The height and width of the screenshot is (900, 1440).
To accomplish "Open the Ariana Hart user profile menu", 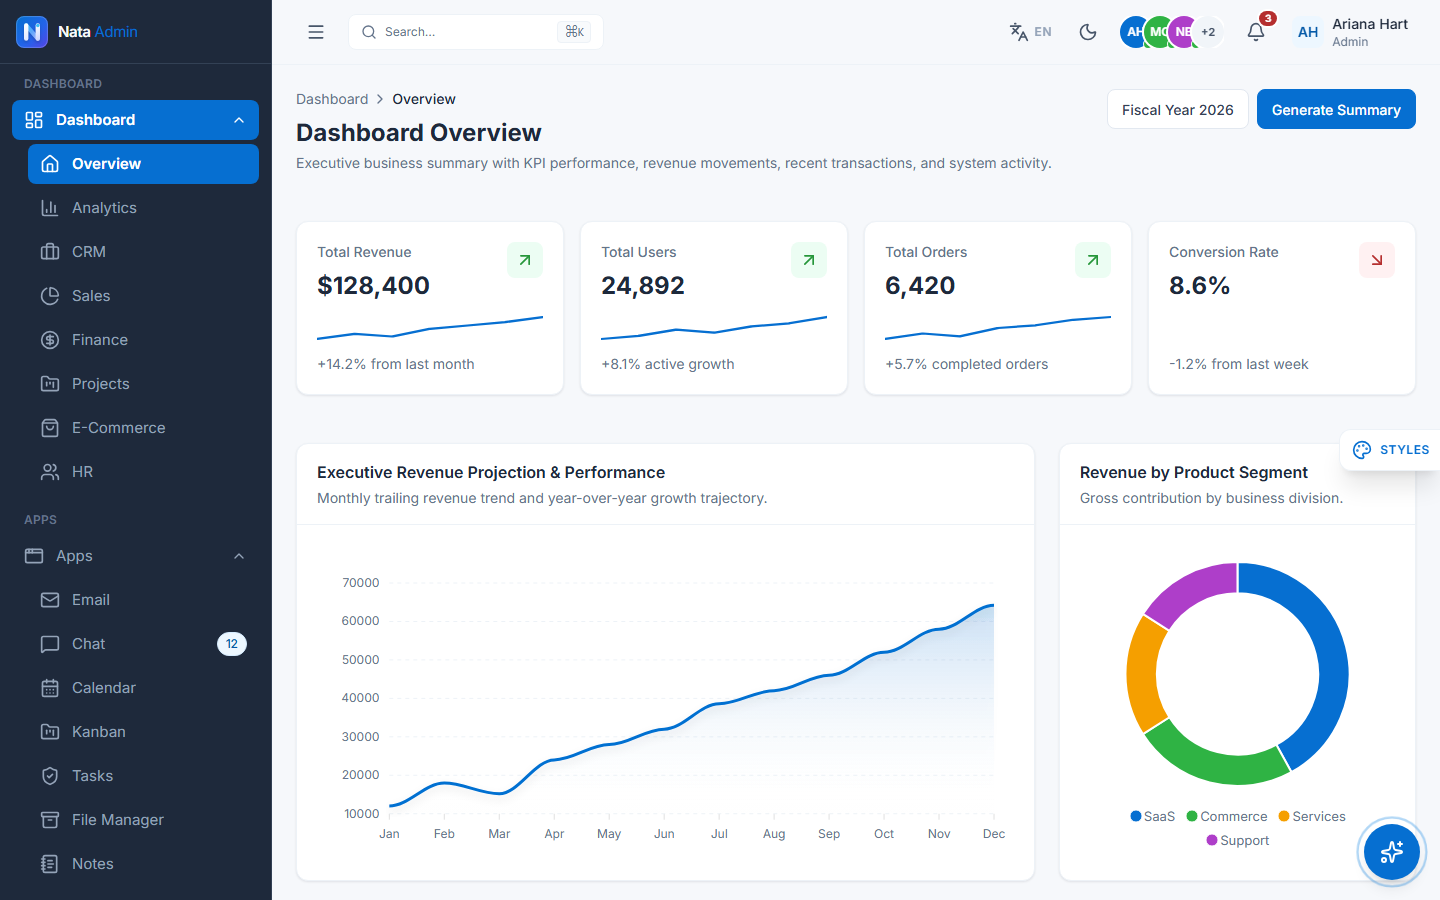I will (1350, 32).
